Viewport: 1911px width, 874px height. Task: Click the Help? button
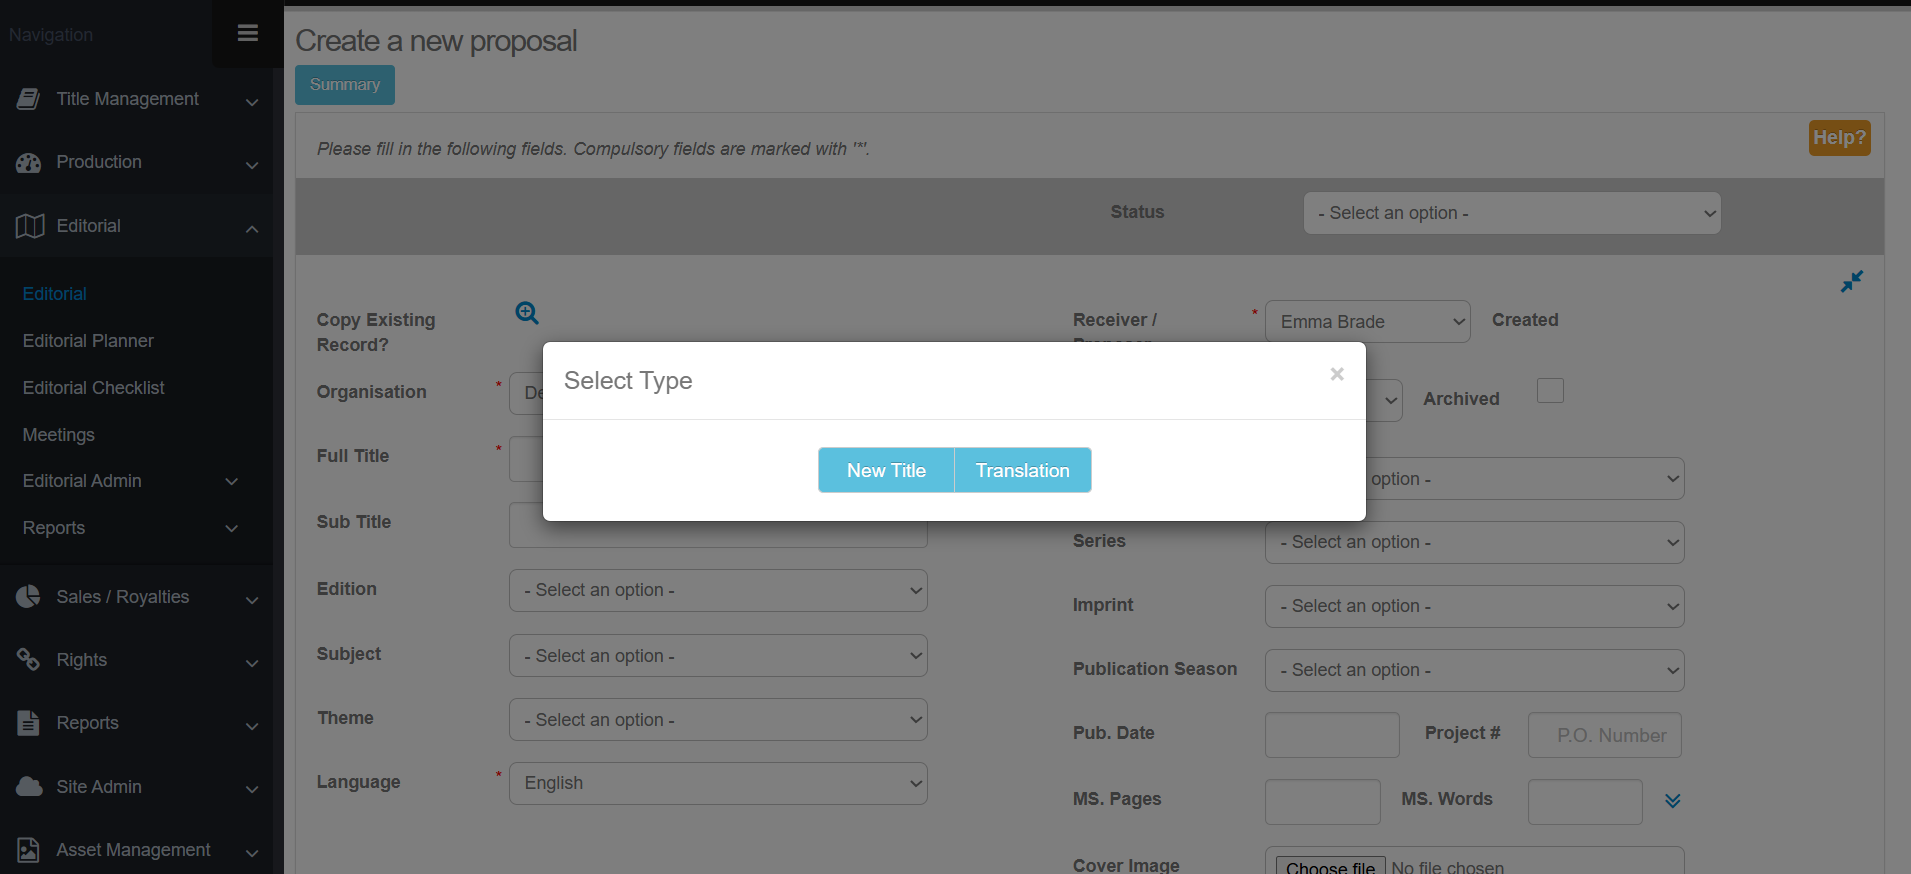tap(1839, 138)
